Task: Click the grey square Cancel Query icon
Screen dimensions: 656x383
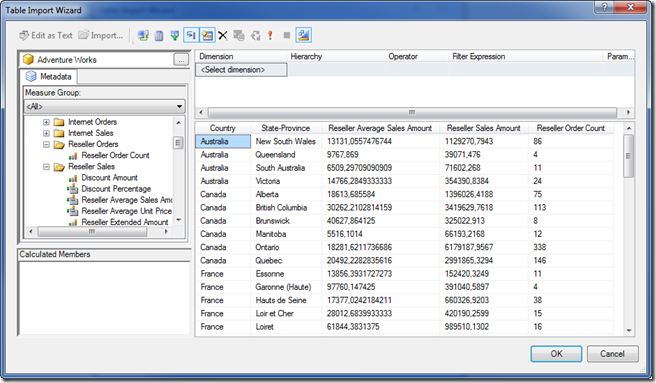Action: pos(287,36)
